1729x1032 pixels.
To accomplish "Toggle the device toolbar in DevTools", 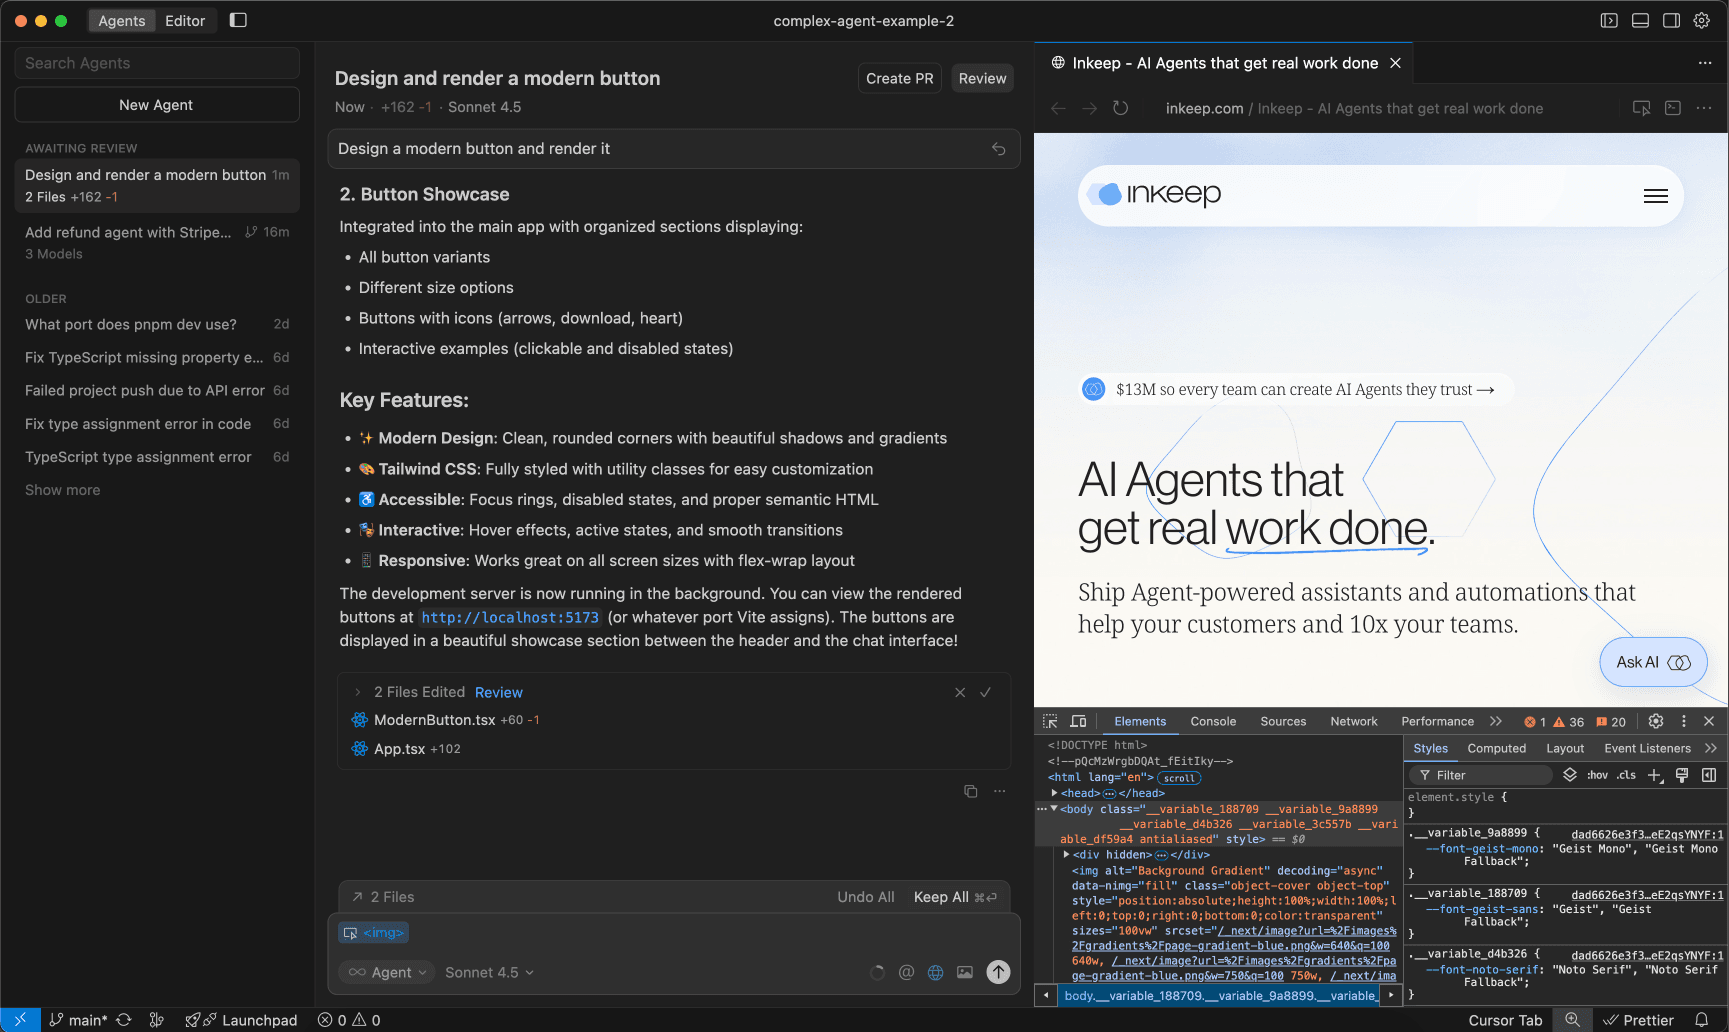I will pos(1078,721).
